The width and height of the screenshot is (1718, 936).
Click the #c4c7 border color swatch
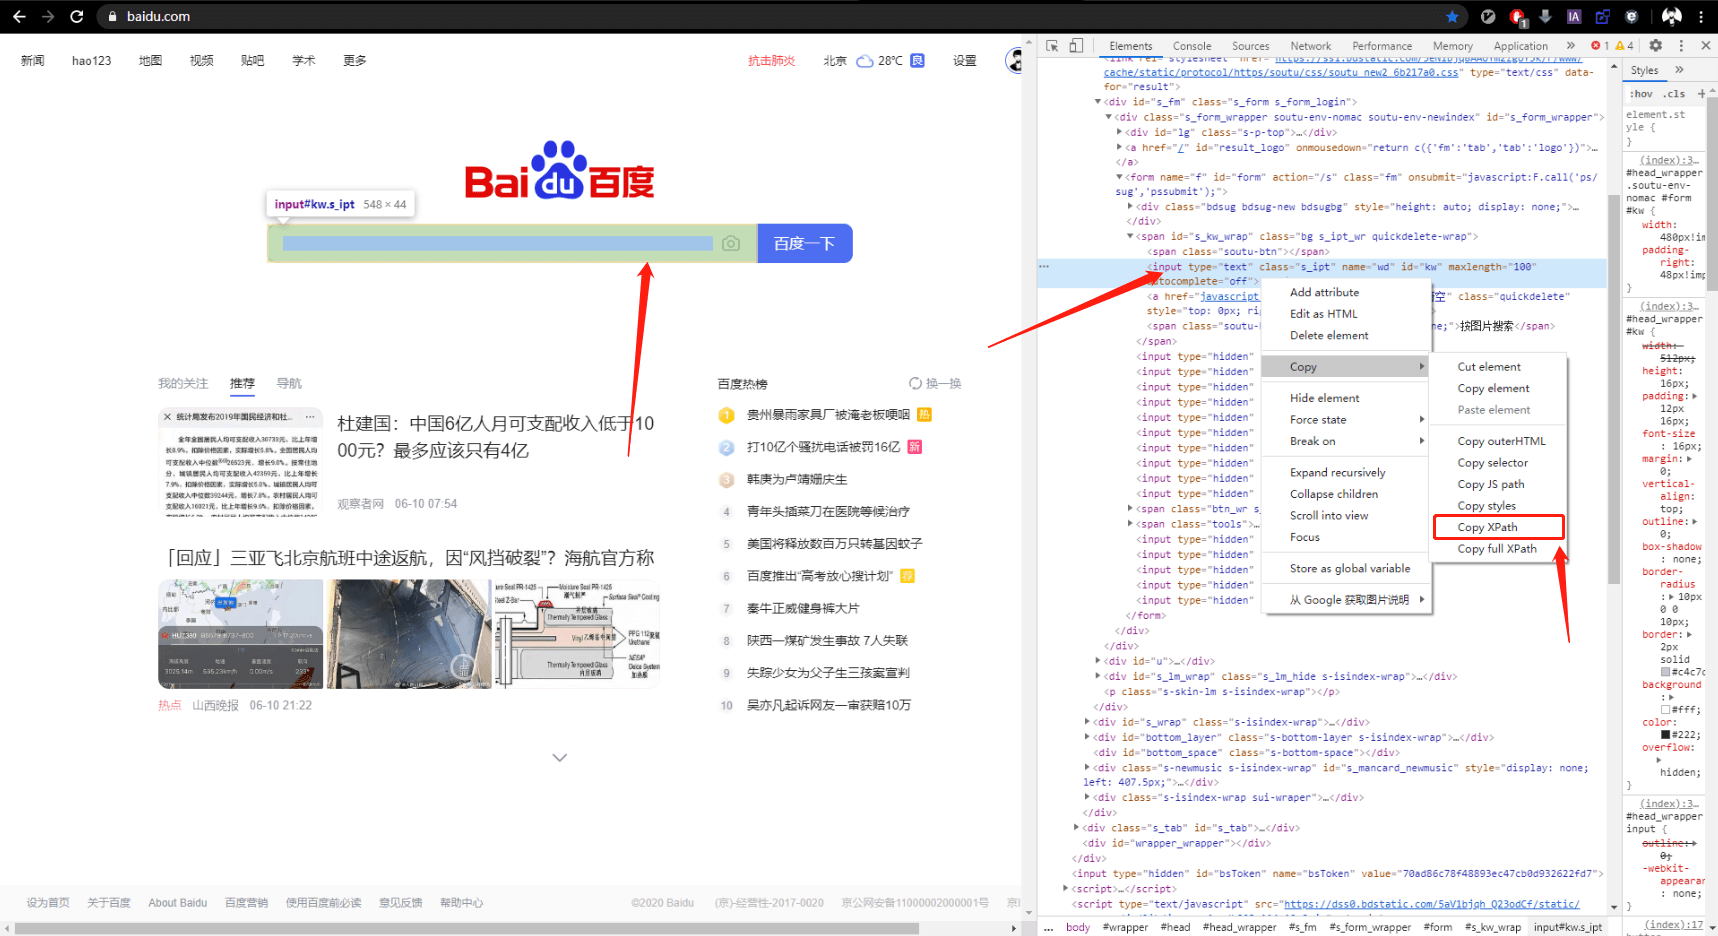coord(1666,672)
